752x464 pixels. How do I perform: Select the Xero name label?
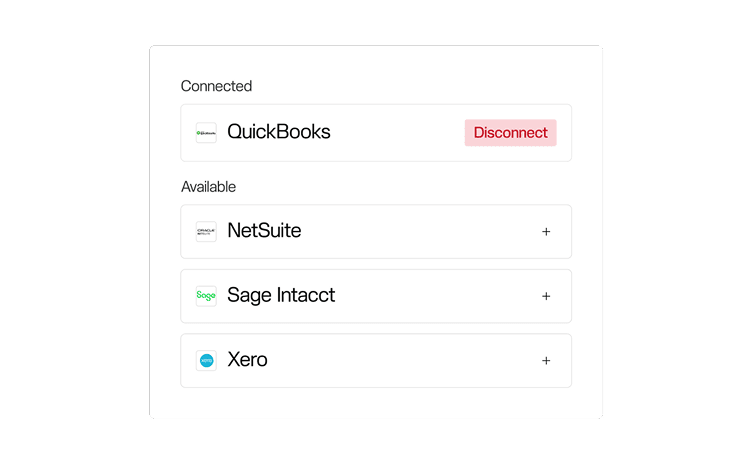(x=247, y=360)
